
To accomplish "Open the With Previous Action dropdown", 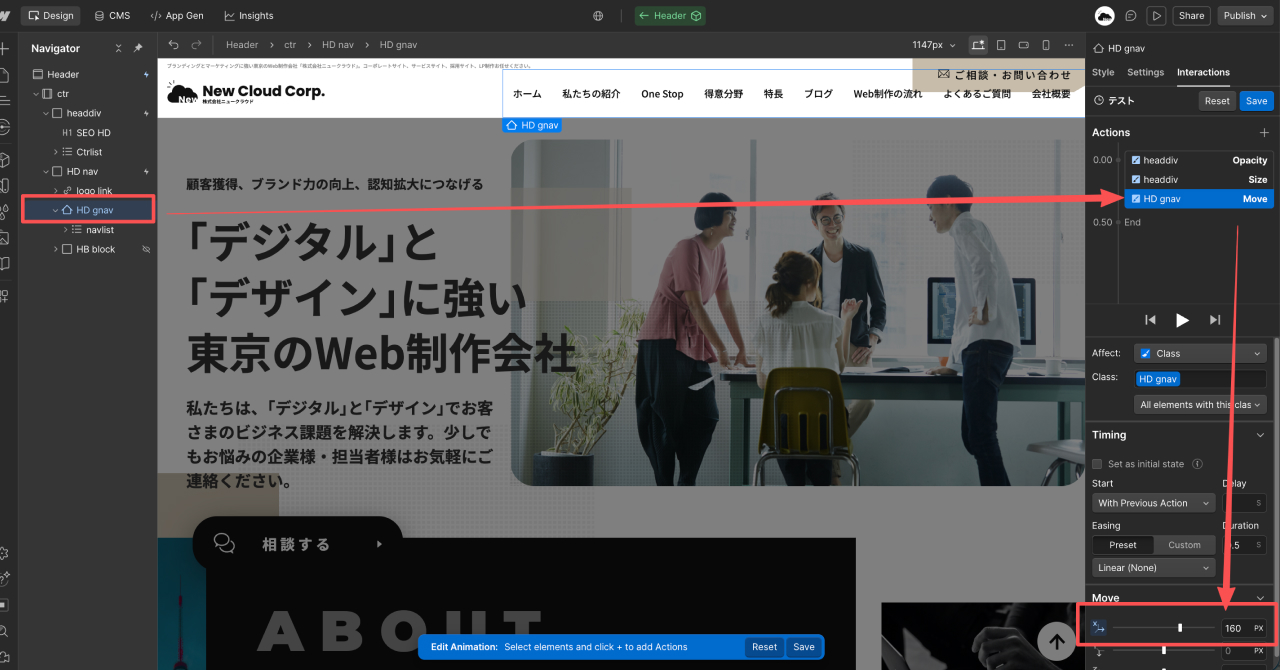I will tap(1153, 503).
